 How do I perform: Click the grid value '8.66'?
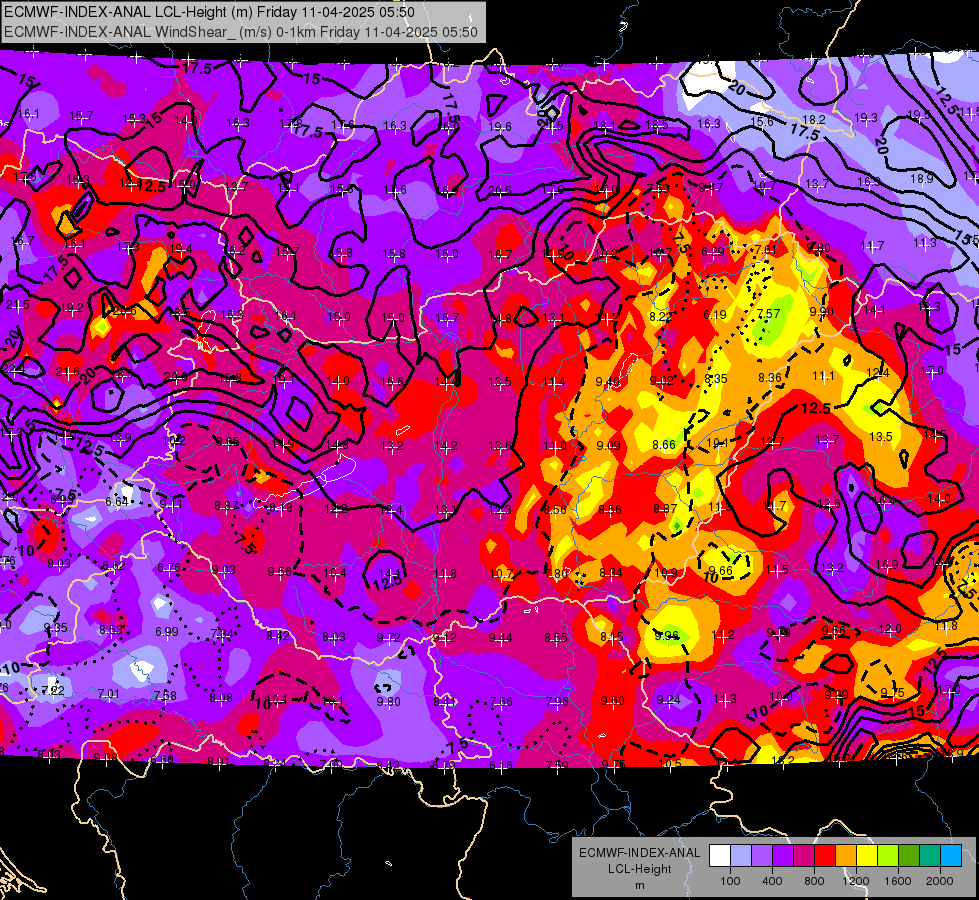pos(664,445)
